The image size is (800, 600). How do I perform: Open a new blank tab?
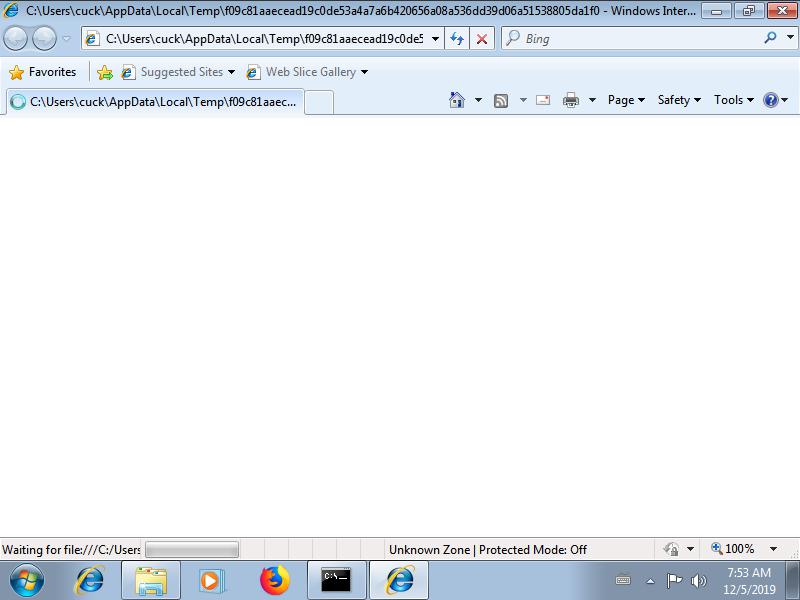click(x=319, y=103)
